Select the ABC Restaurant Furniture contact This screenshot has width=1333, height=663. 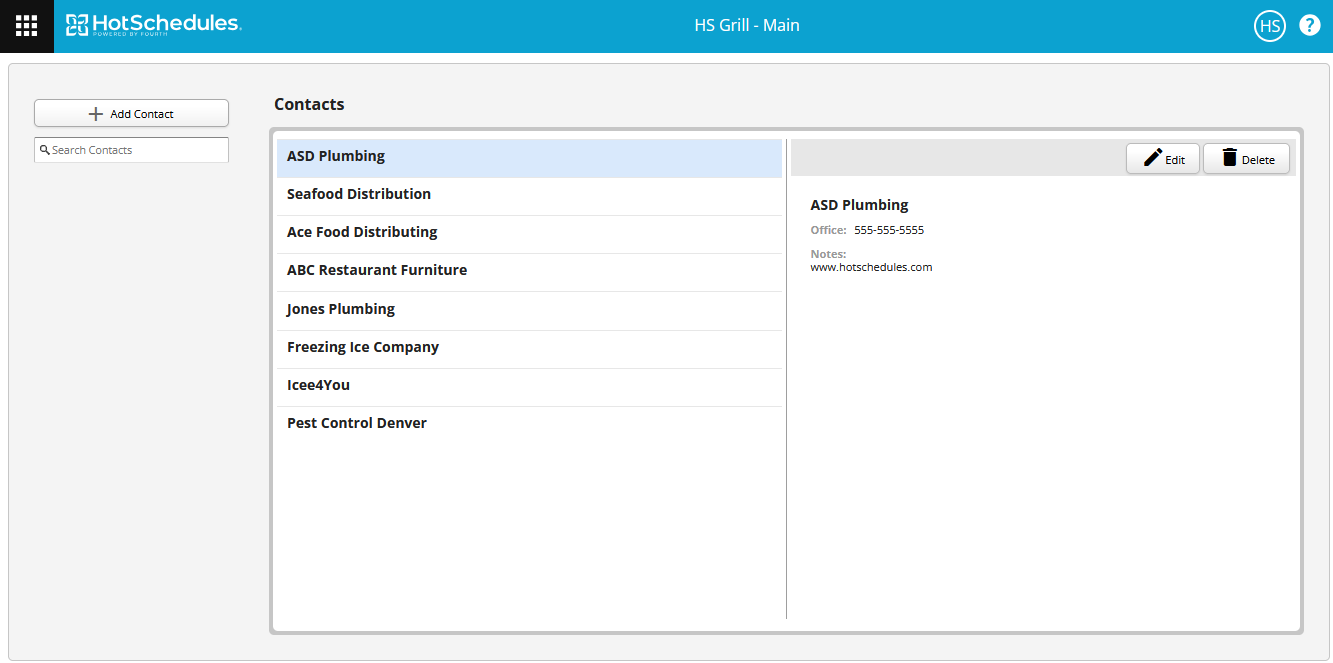(x=529, y=272)
